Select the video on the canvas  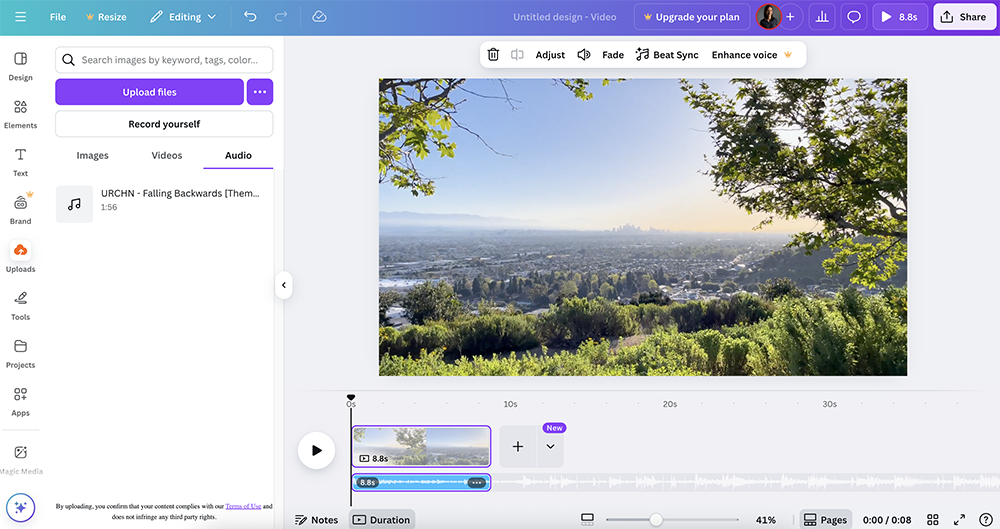coord(643,227)
